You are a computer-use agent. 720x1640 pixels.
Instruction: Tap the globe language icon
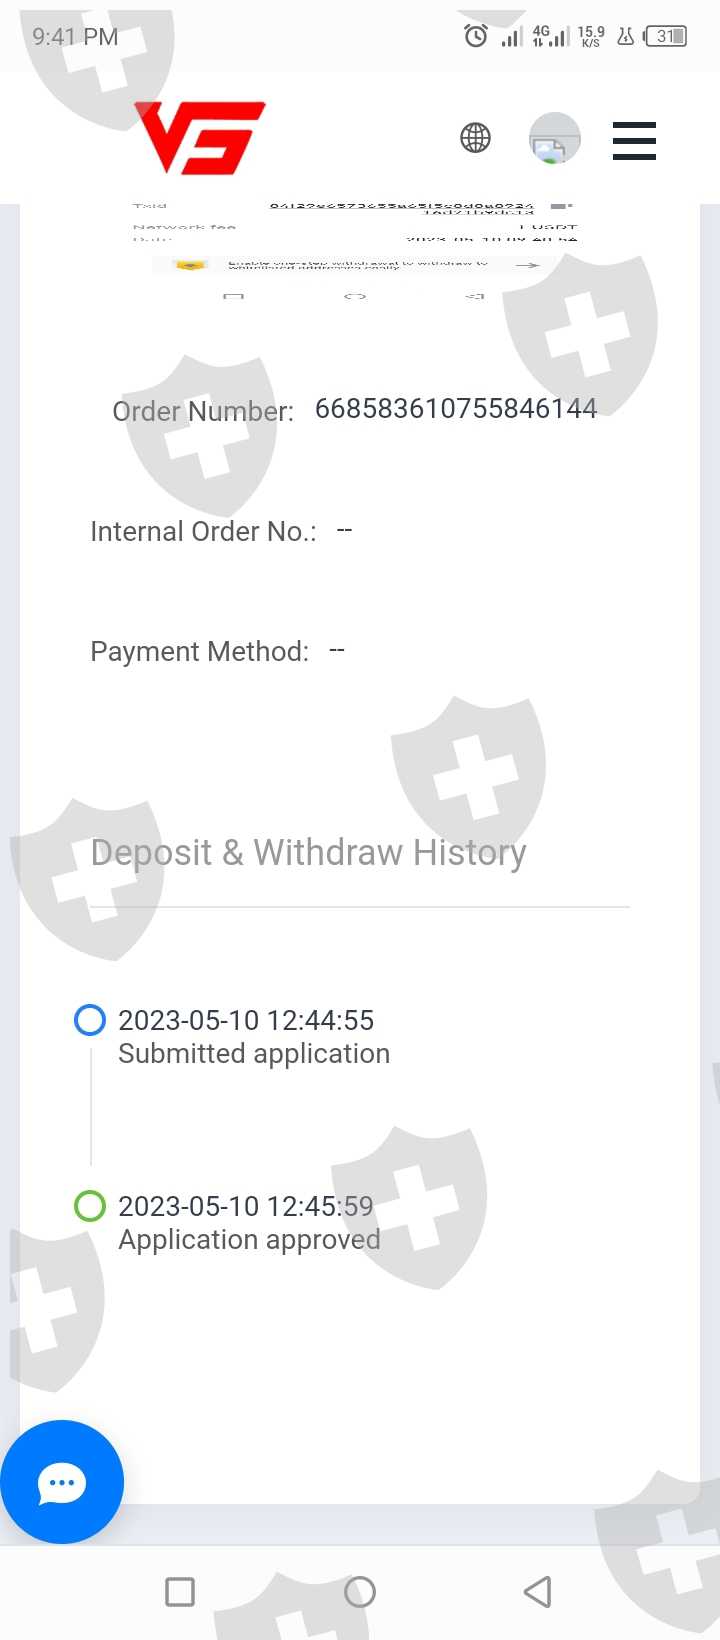click(x=475, y=138)
